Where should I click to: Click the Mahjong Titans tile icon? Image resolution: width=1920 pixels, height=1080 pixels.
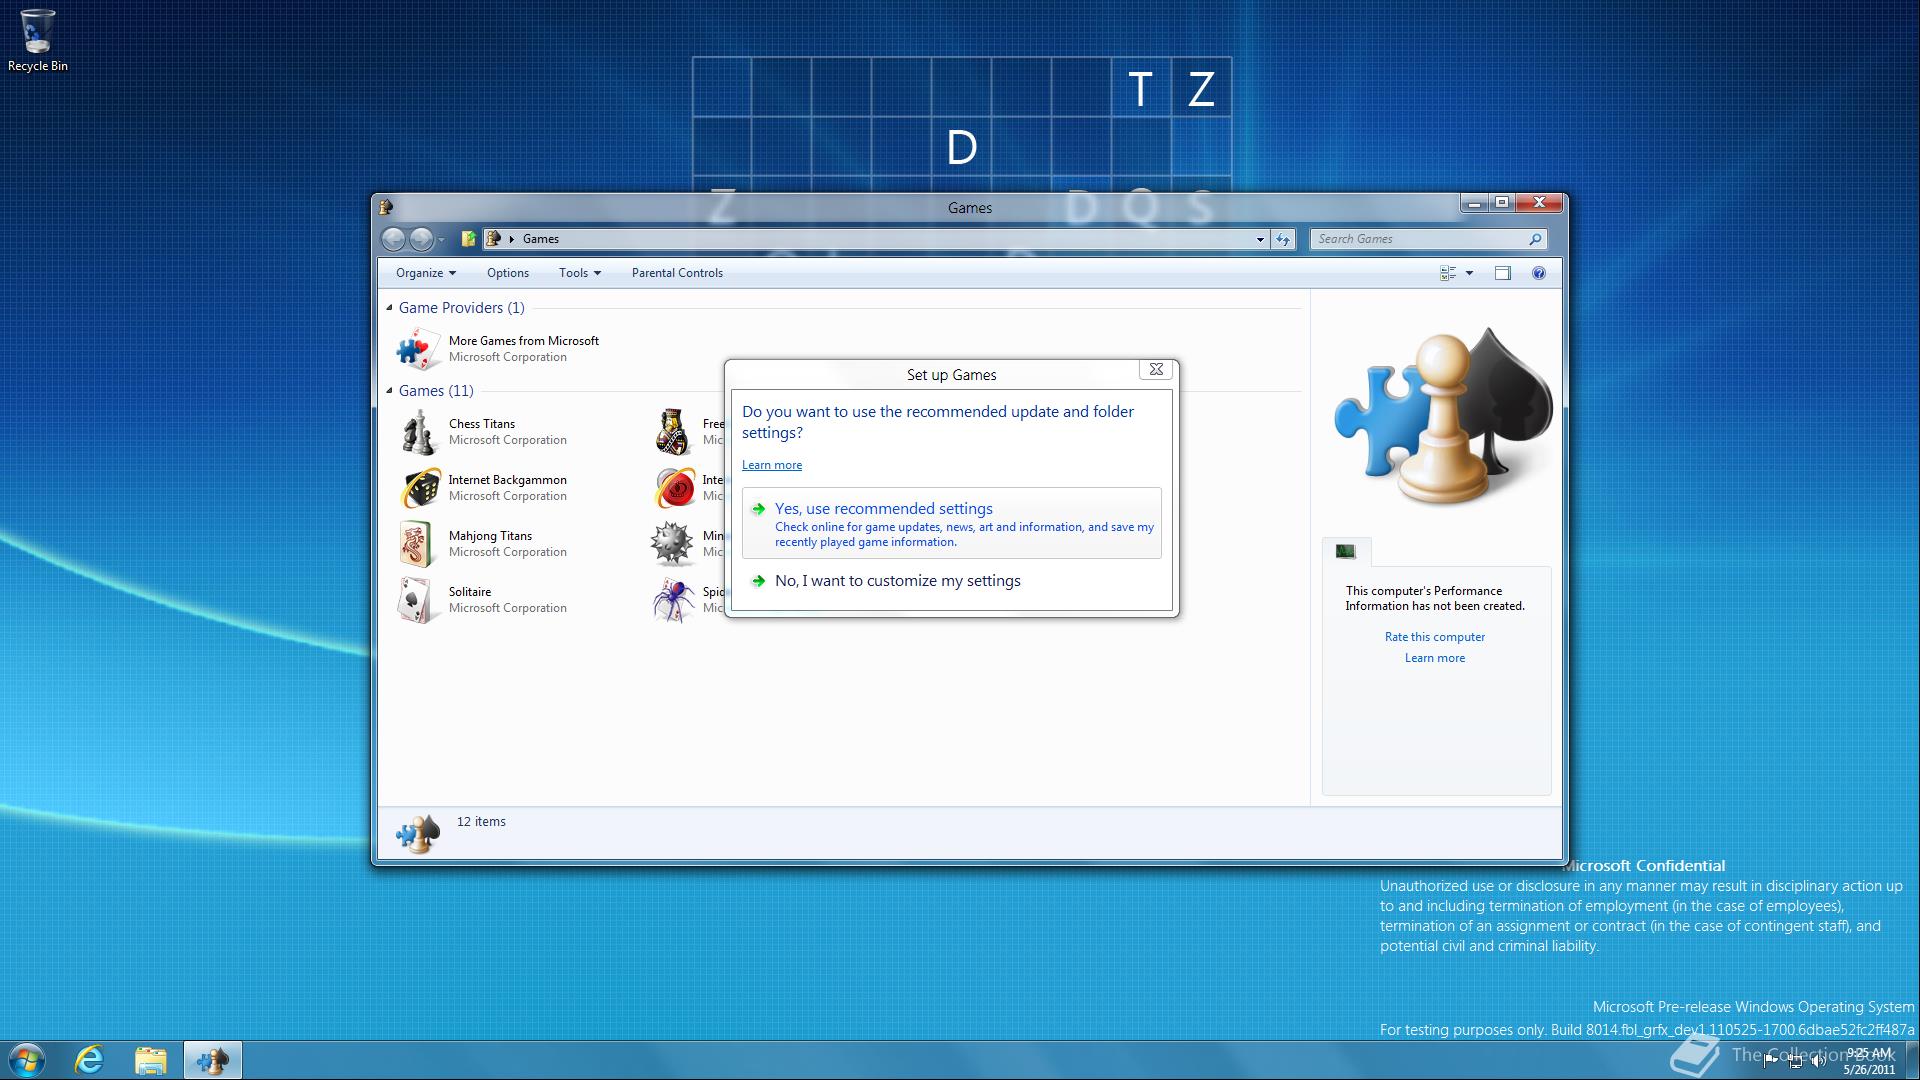pyautogui.click(x=418, y=544)
